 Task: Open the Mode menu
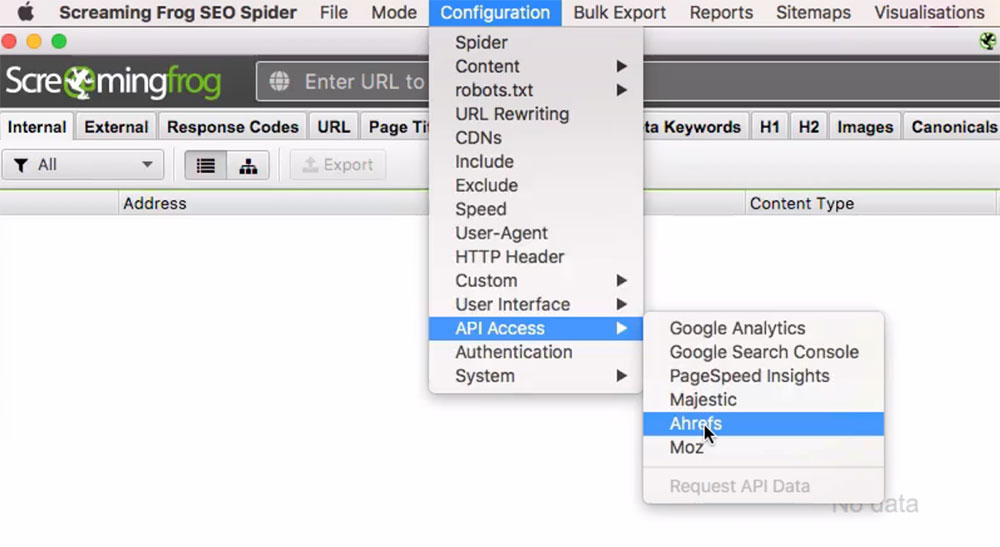coord(393,12)
